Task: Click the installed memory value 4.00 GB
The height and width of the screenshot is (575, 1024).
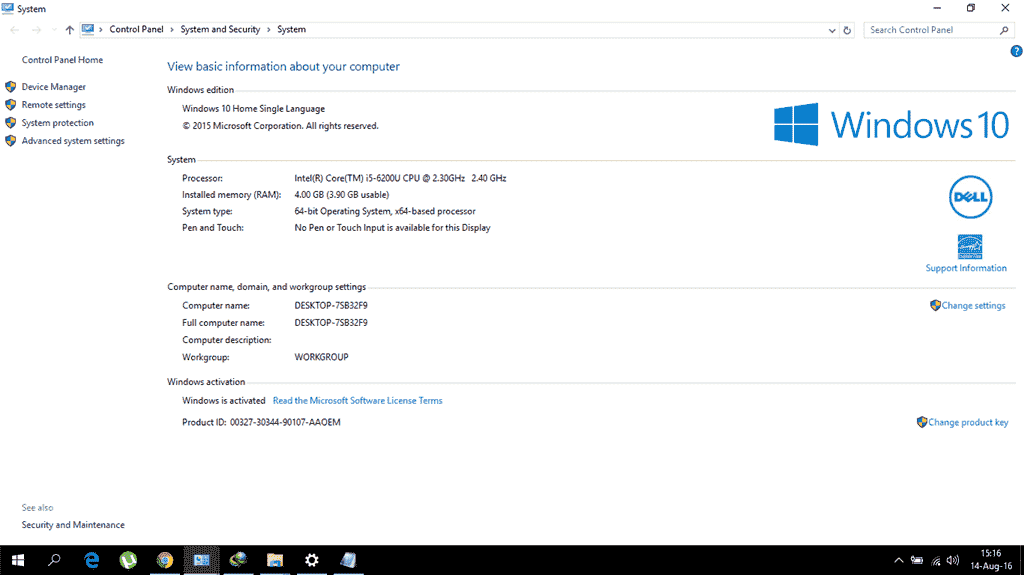Action: (341, 195)
